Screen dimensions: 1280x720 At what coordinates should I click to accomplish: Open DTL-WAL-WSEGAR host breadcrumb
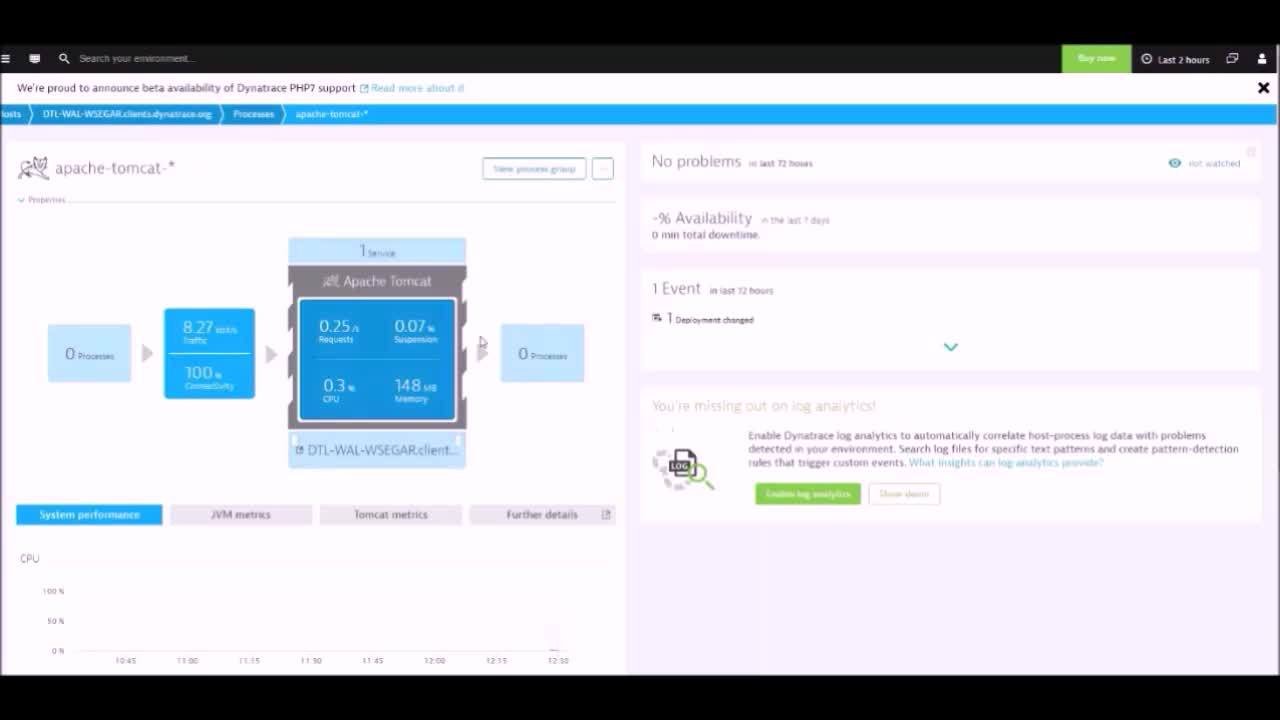pos(127,114)
